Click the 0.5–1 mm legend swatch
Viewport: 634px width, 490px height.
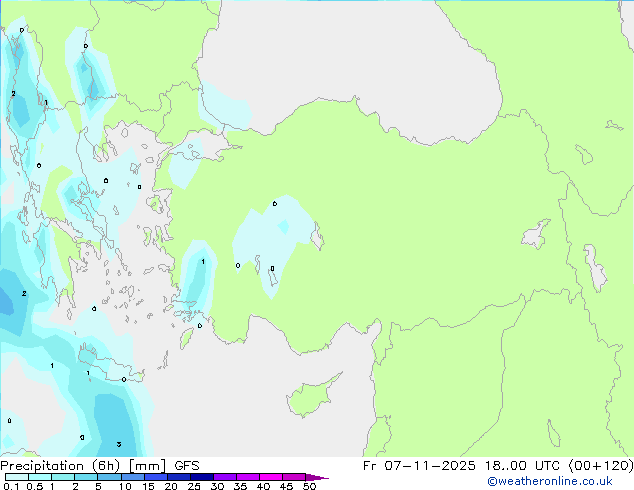[x=40, y=477]
